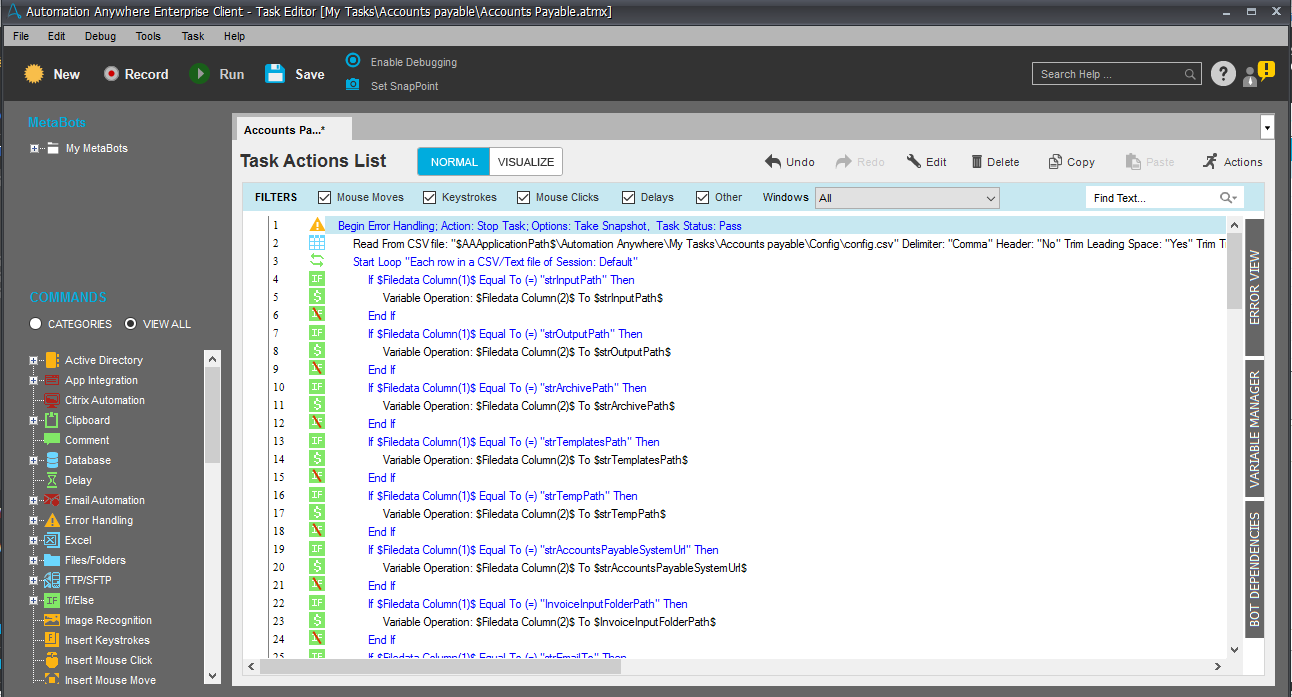The width and height of the screenshot is (1292, 697).
Task: Click the Undo arrow in toolbar
Action: pyautogui.click(x=773, y=162)
